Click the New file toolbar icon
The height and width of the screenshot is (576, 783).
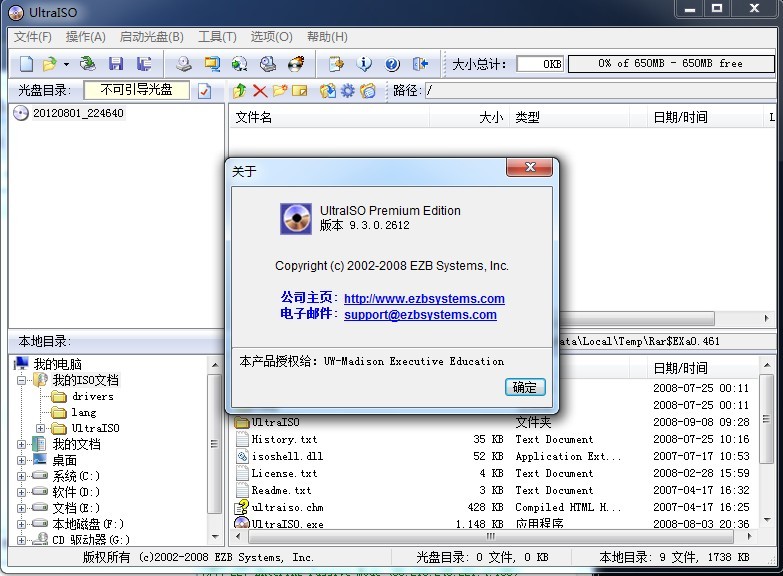point(26,64)
